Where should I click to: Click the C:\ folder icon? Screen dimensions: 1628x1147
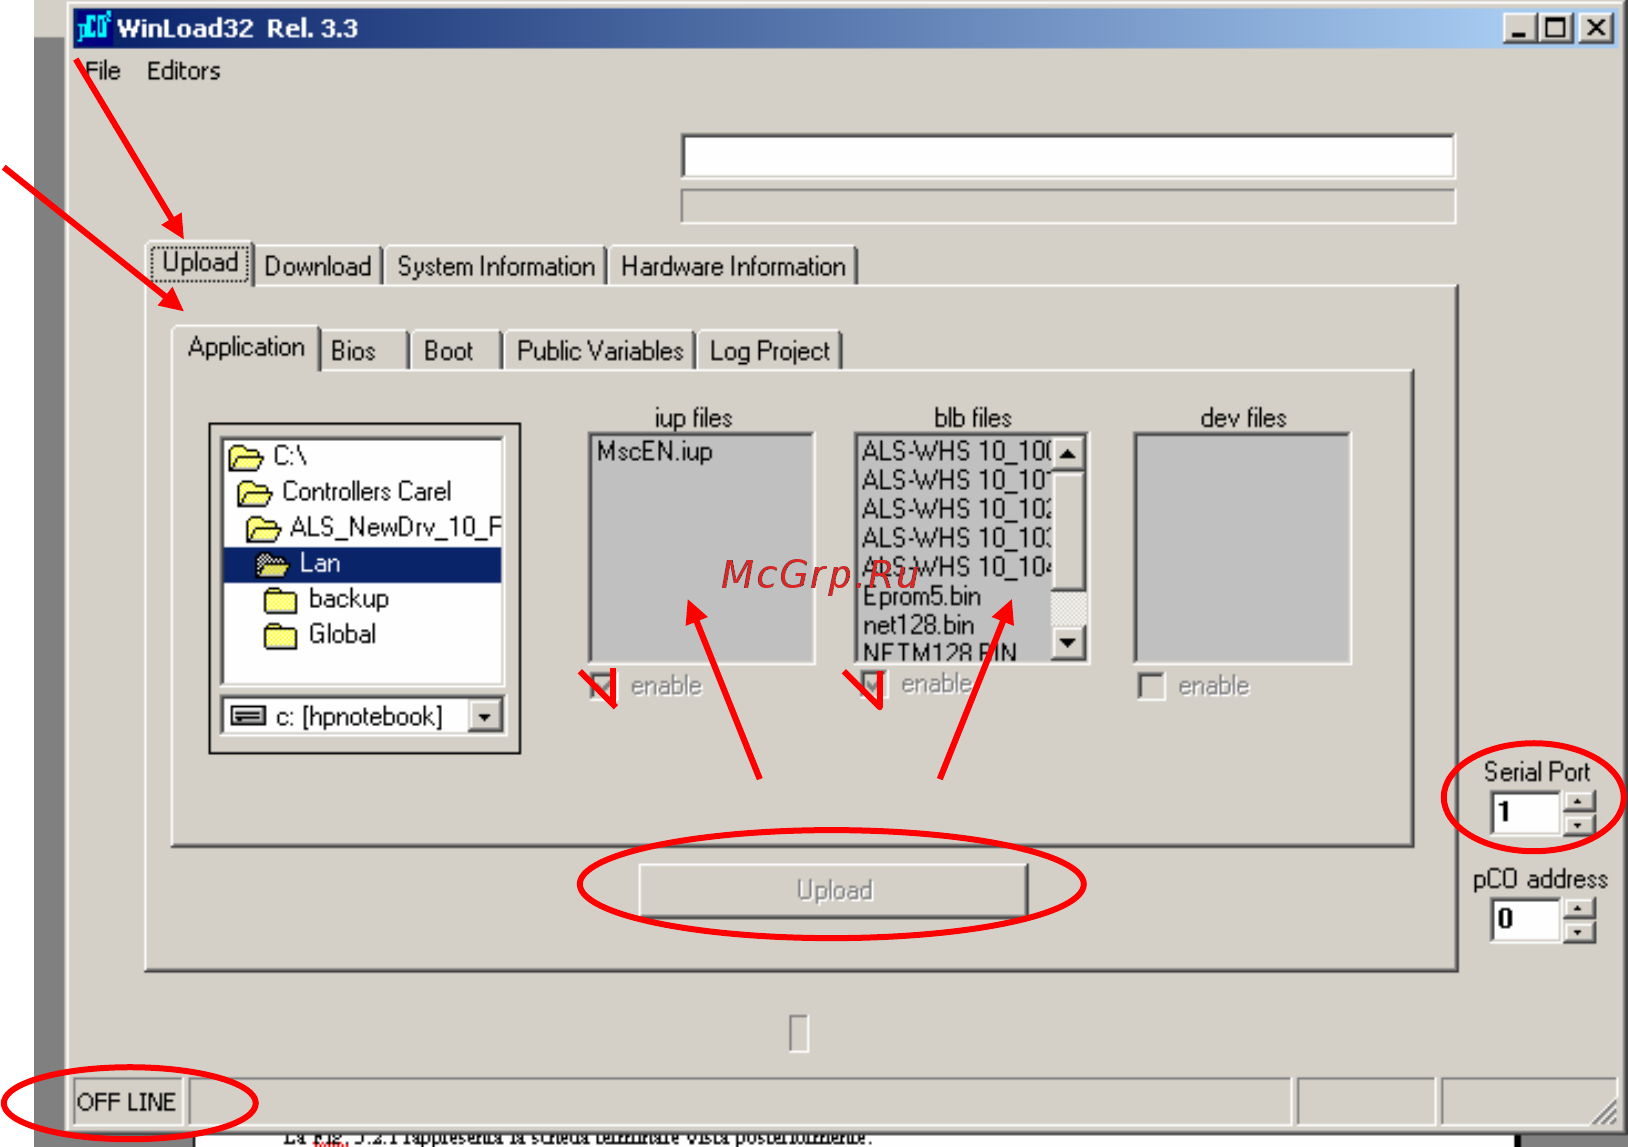(x=245, y=457)
